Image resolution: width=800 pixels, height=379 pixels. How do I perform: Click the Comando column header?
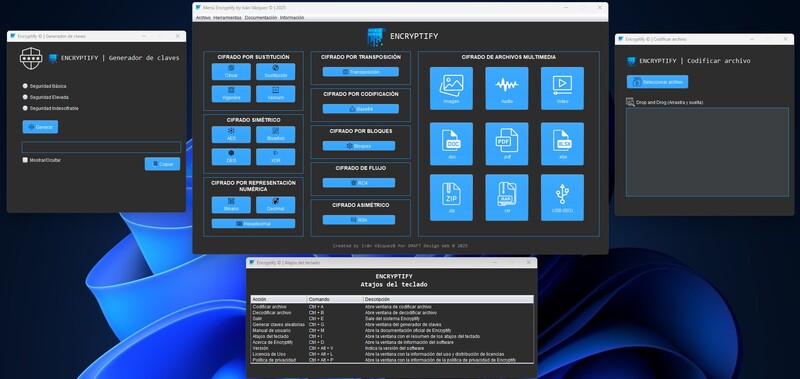pos(335,299)
